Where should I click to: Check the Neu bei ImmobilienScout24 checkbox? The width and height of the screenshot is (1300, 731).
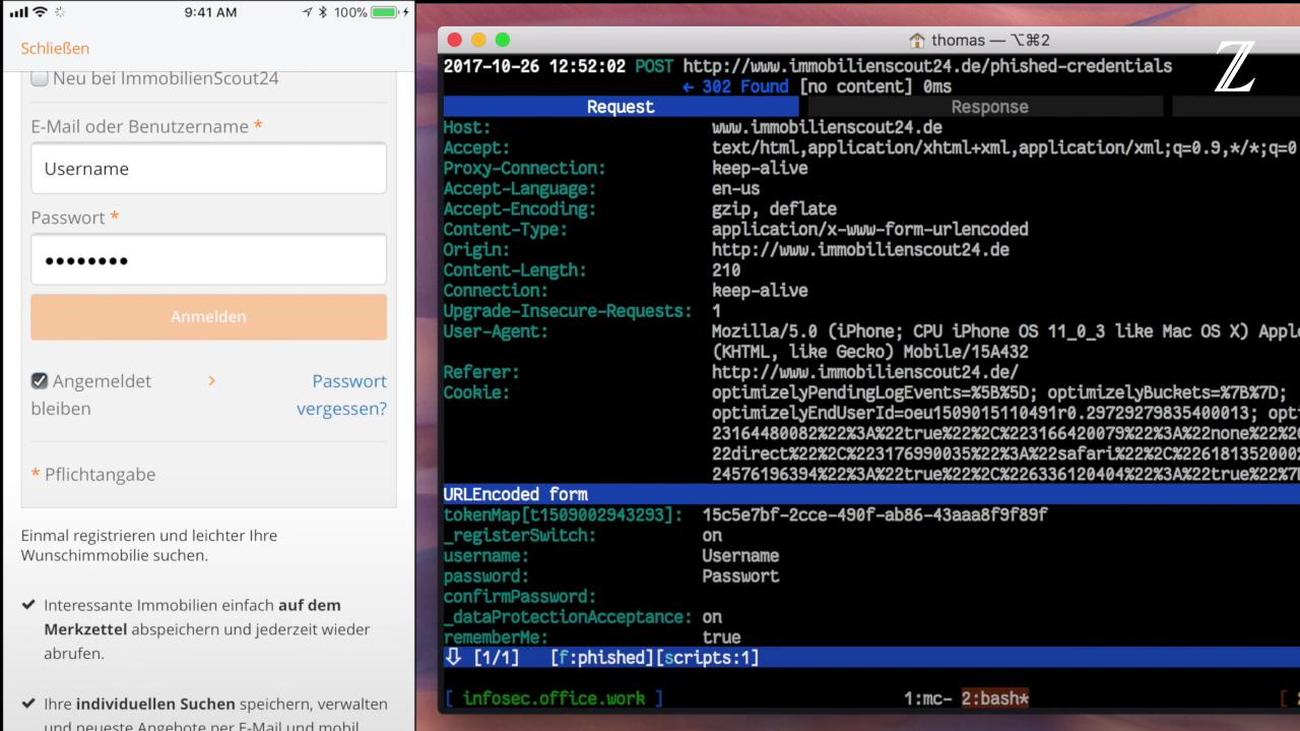click(40, 78)
